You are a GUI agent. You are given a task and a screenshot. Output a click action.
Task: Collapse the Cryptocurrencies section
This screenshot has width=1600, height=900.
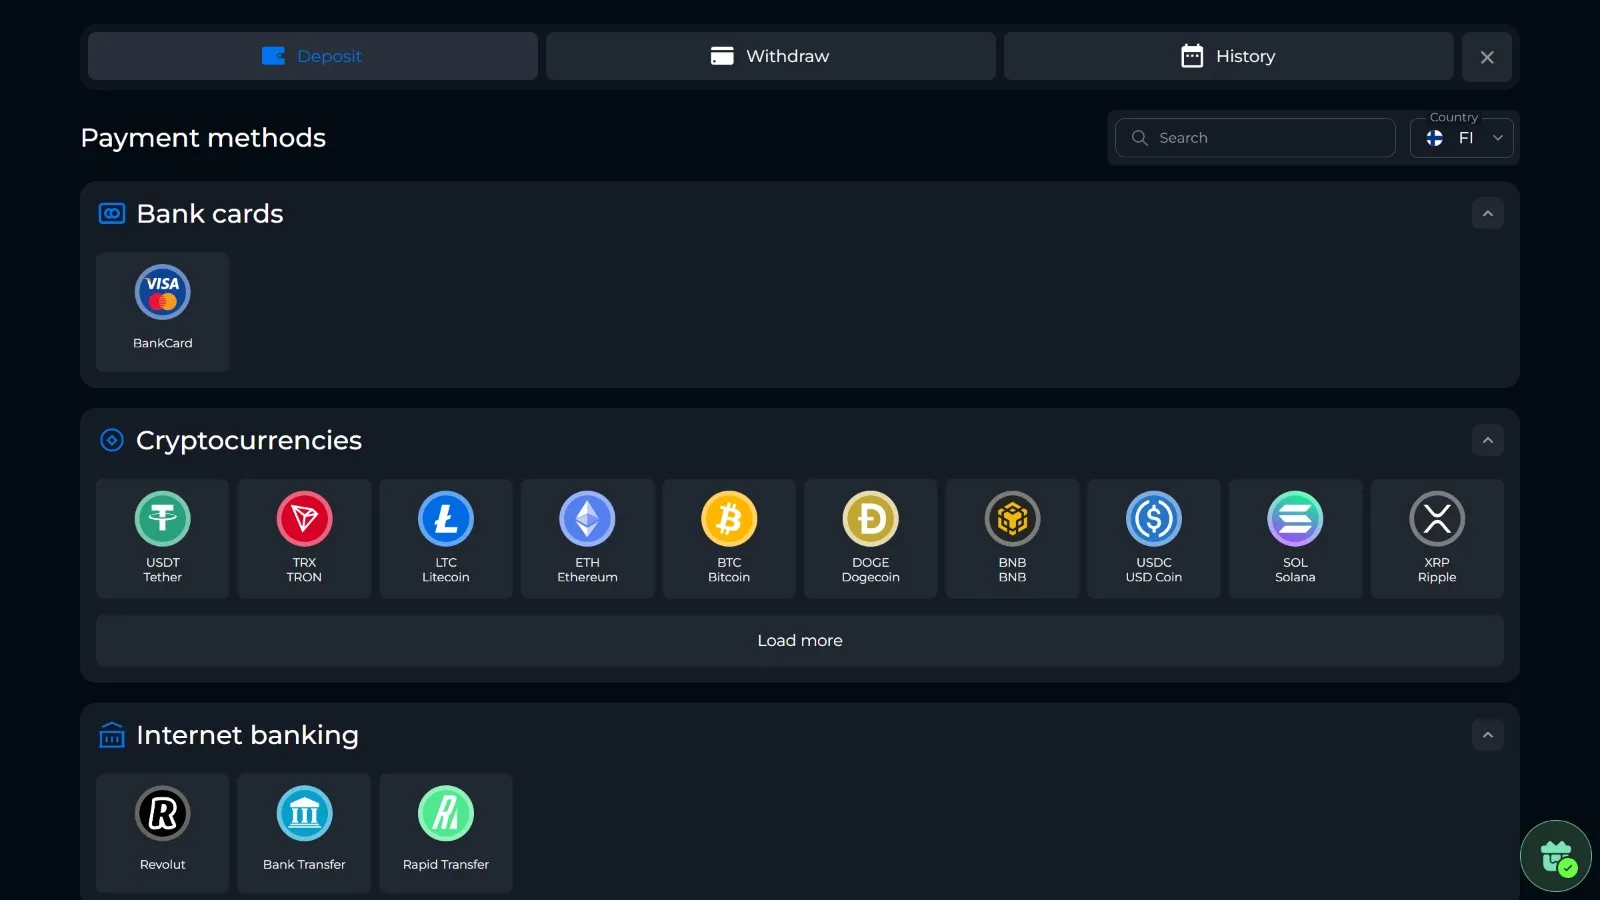coord(1487,441)
